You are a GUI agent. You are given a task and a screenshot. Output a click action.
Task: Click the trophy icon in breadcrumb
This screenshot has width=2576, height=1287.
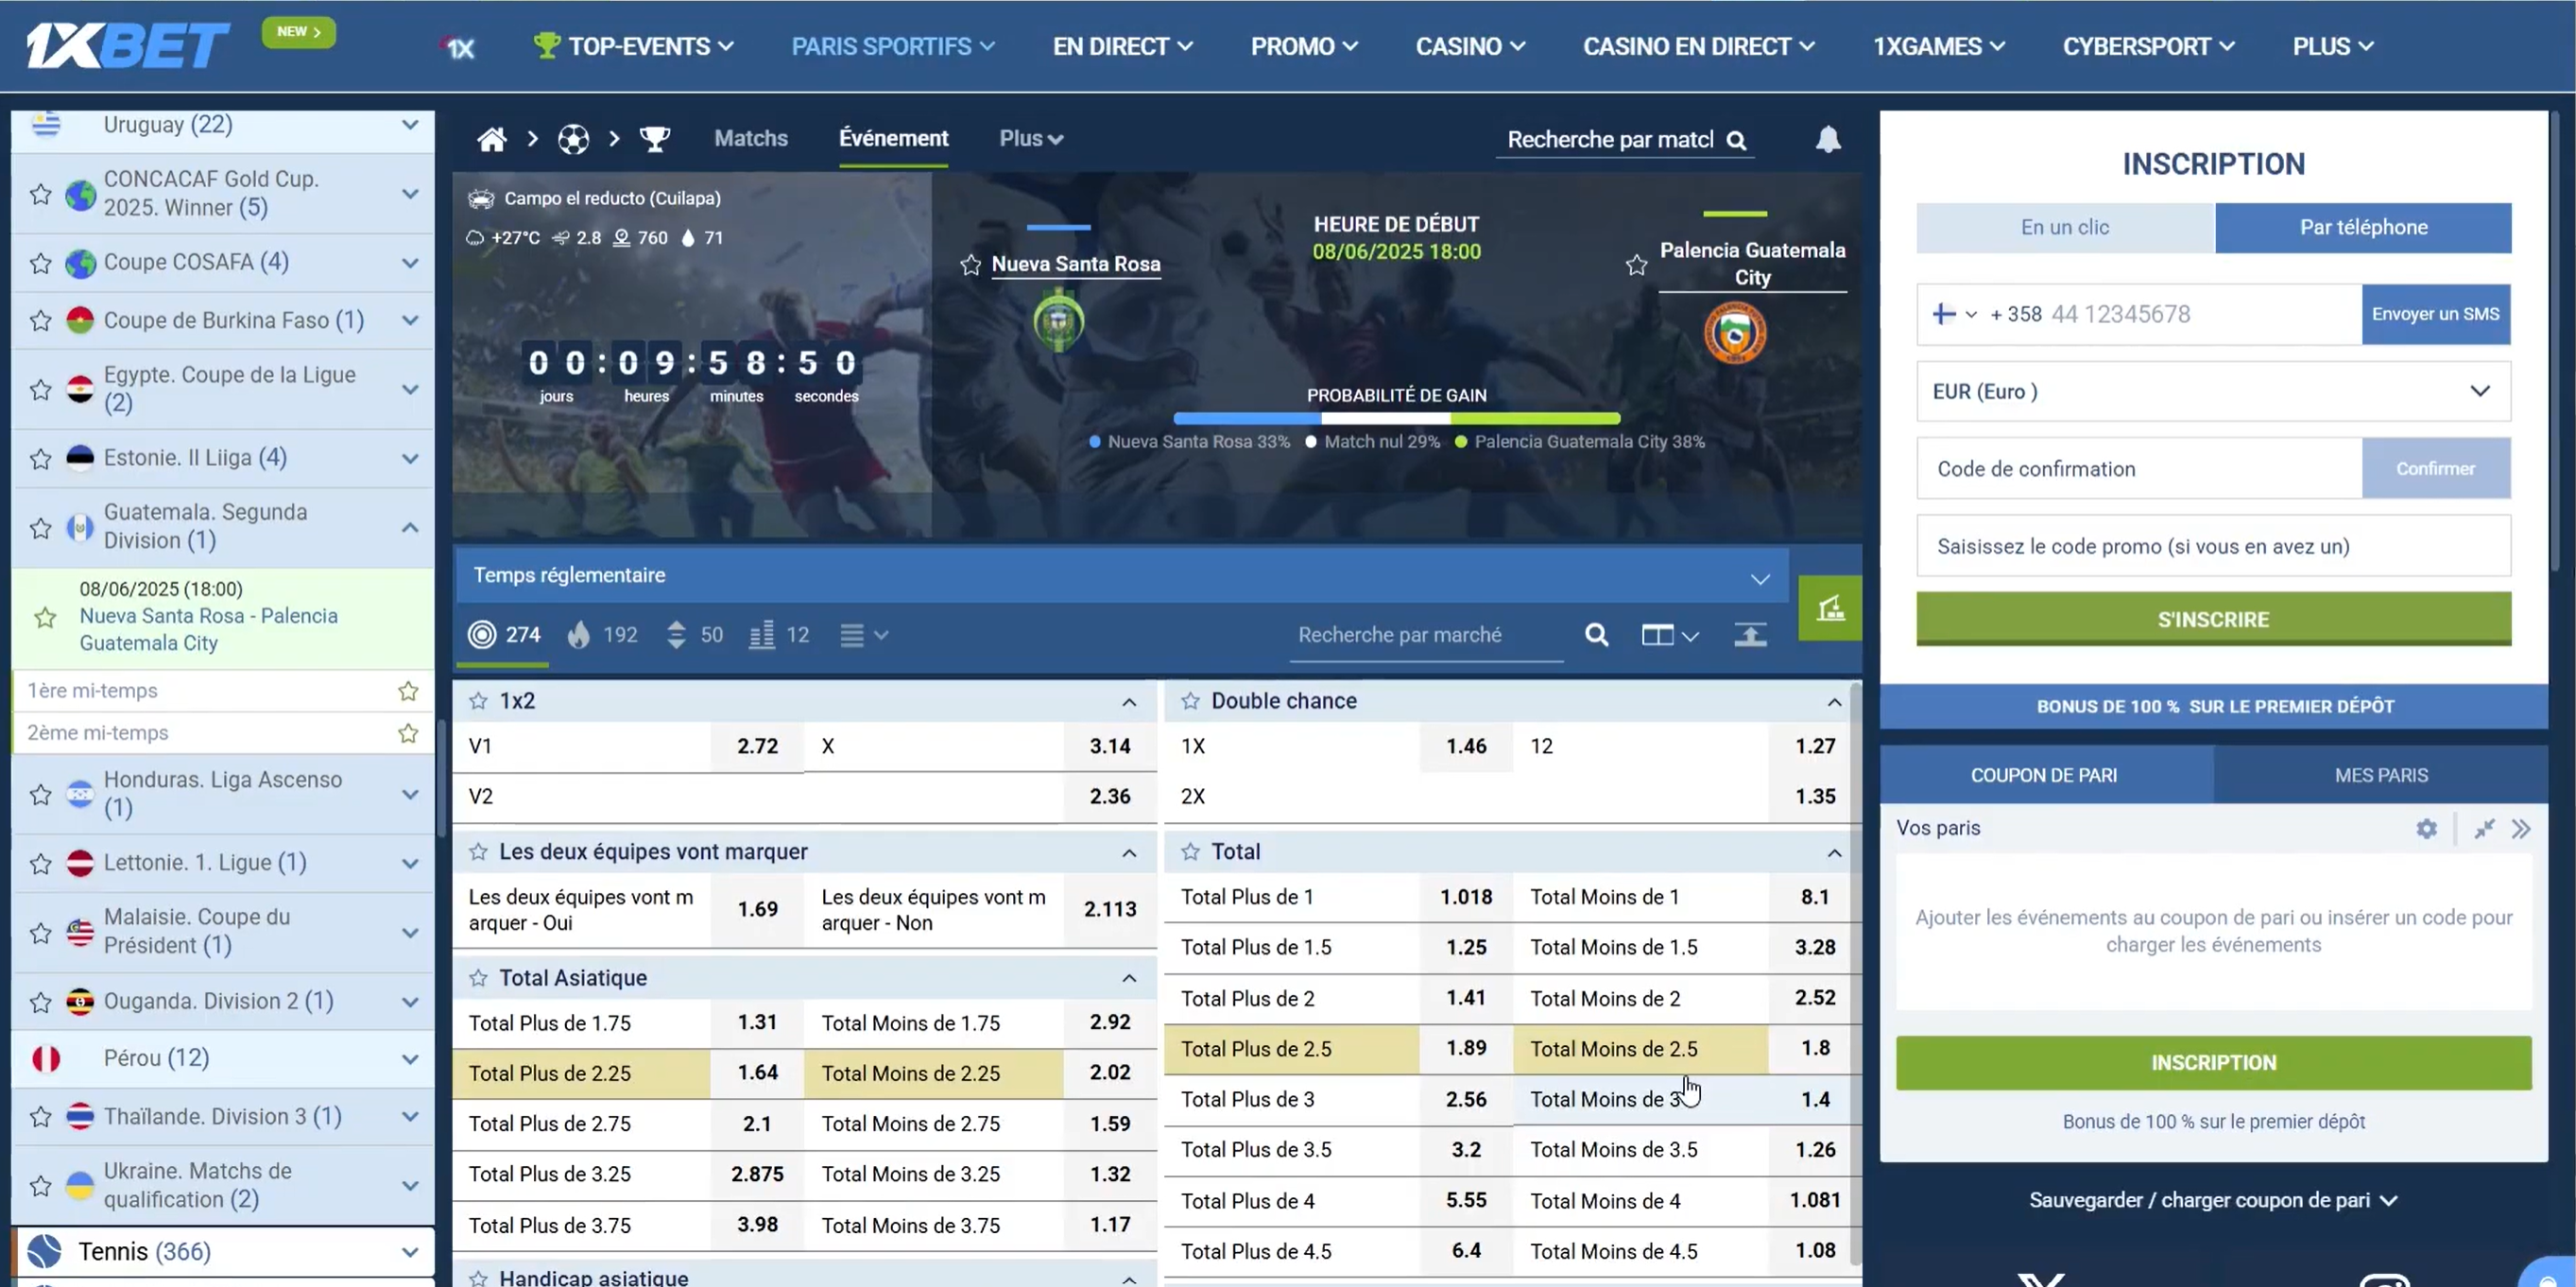654,139
